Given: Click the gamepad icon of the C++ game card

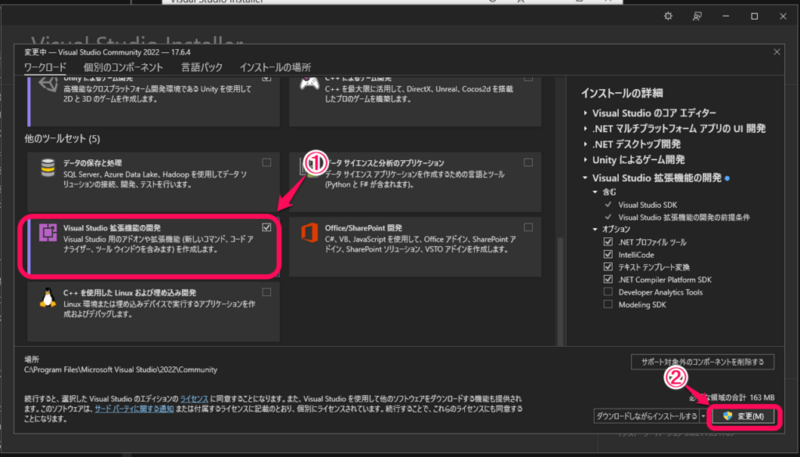Looking at the screenshot, I should pyautogui.click(x=309, y=83).
